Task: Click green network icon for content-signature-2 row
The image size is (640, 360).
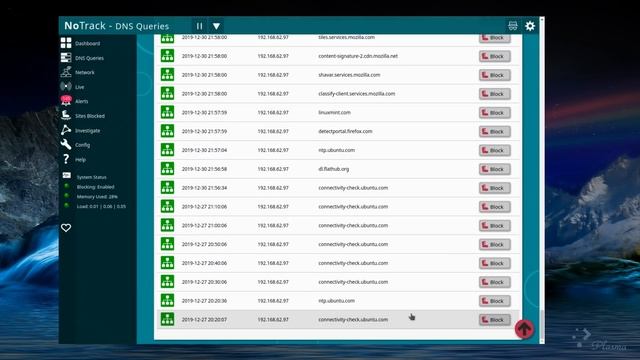Action: point(167,56)
